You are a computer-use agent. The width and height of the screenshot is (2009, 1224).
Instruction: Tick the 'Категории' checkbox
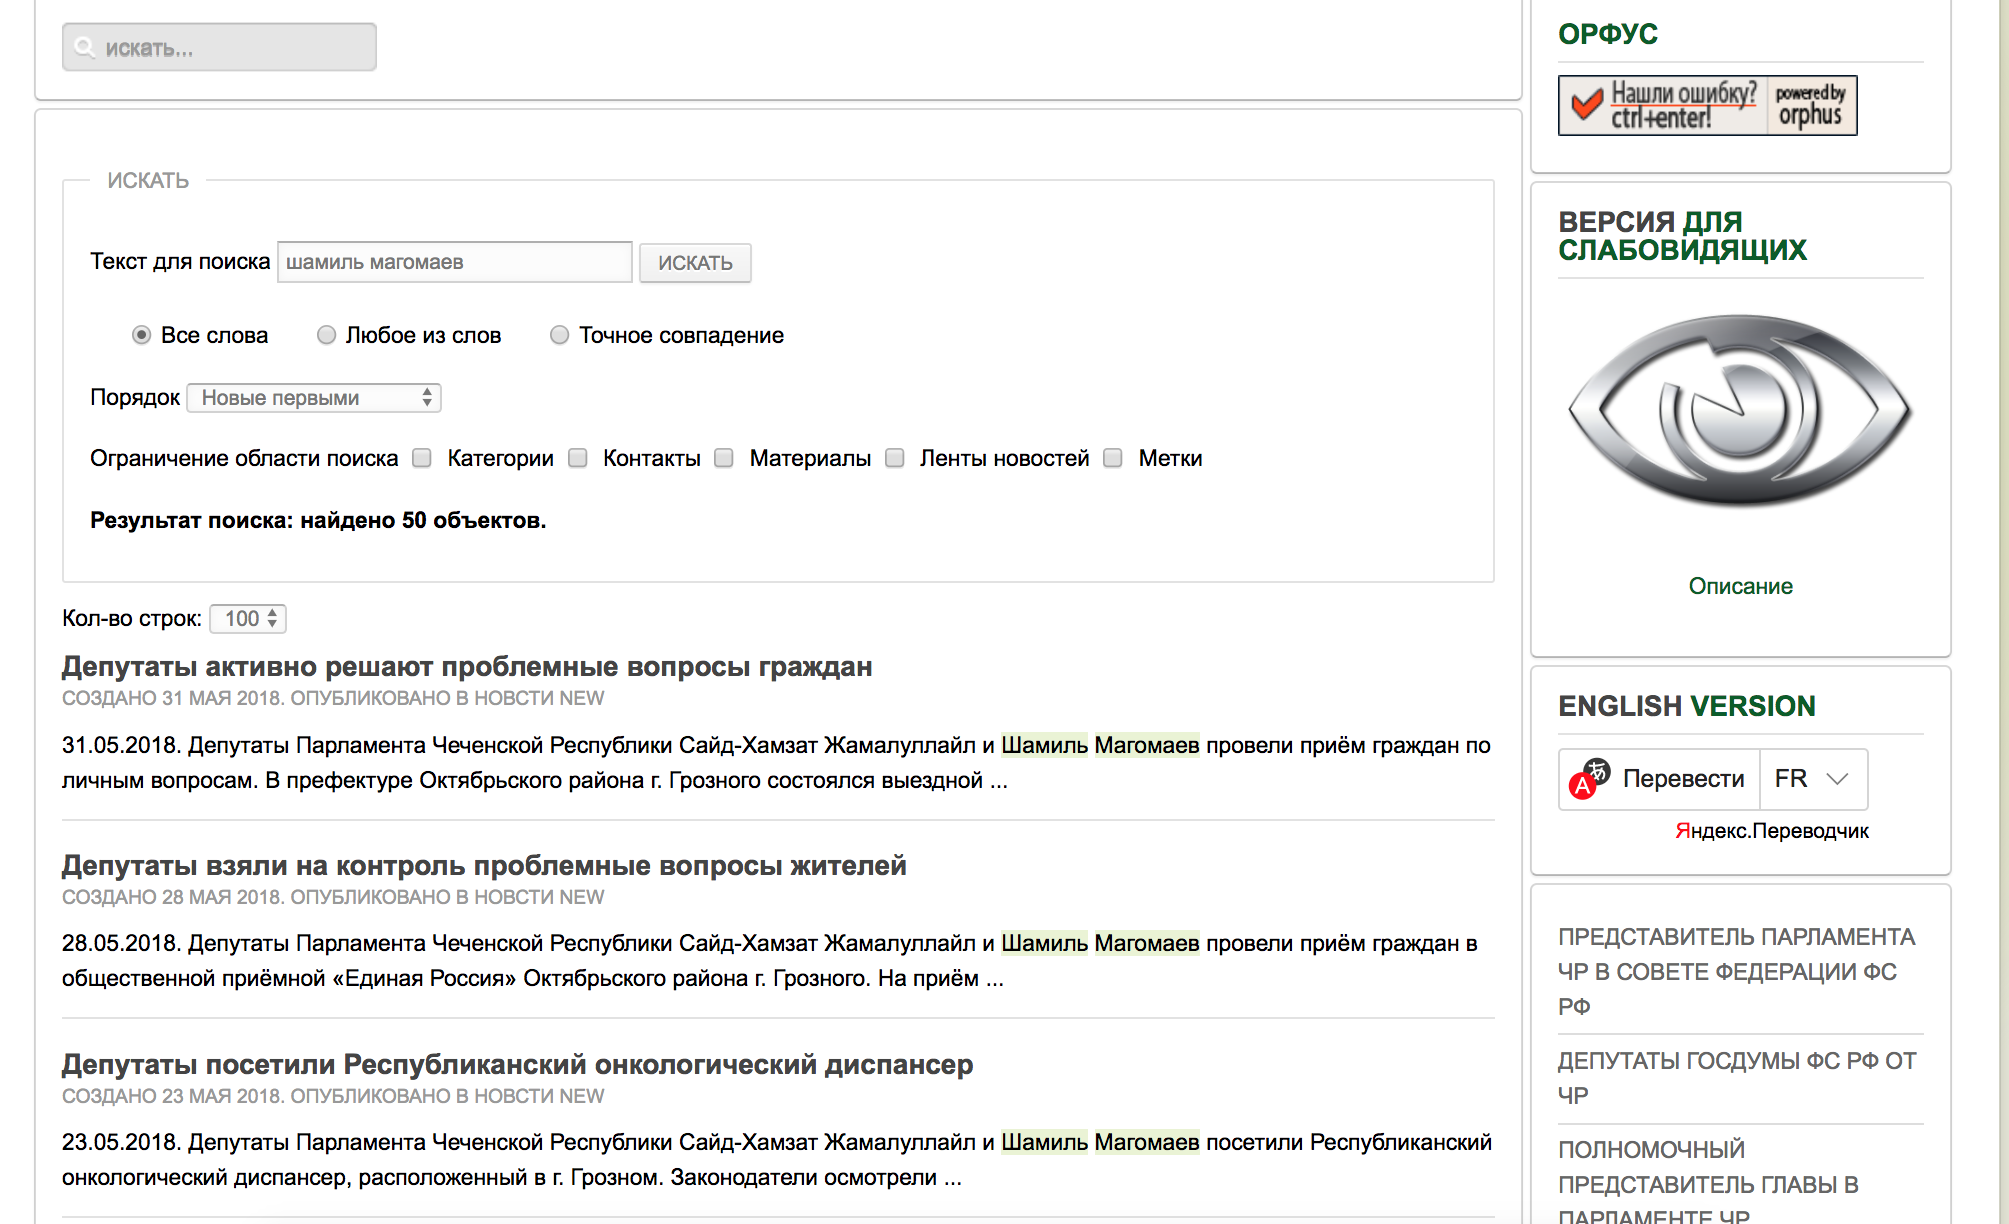[x=422, y=458]
